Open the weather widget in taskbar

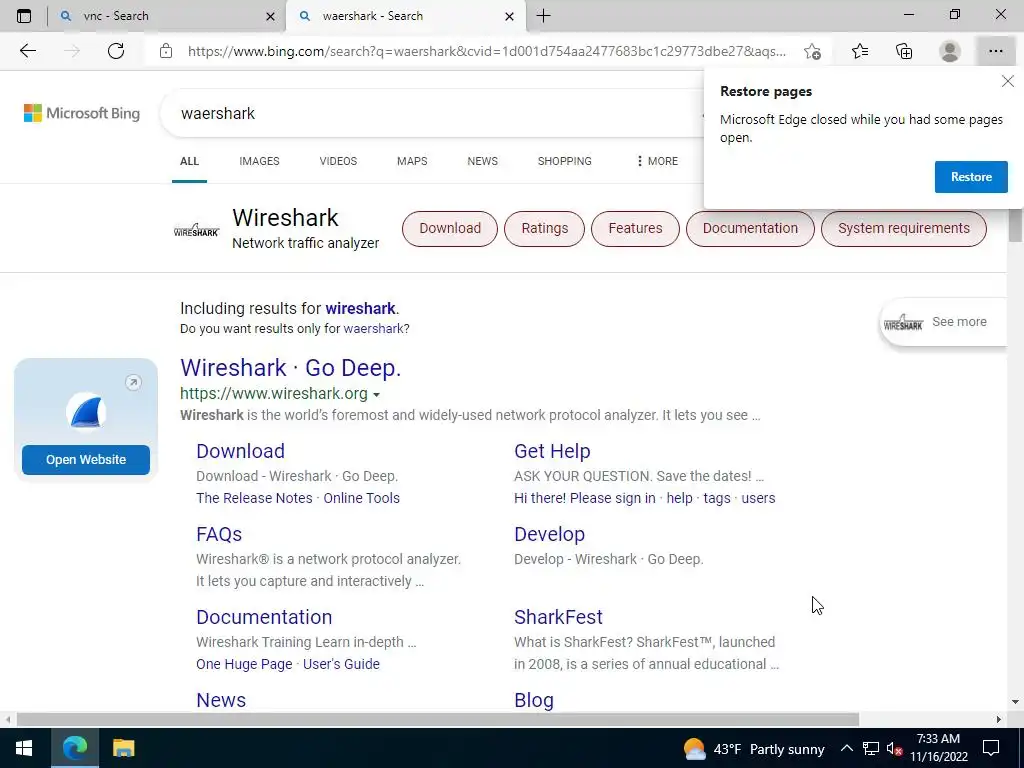(x=754, y=749)
